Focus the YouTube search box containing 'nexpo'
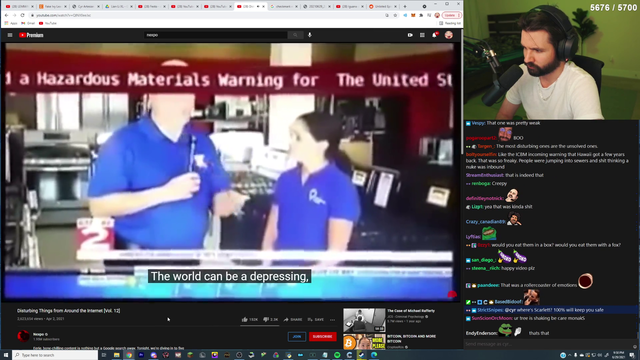Screen dimensions: 640x360 tap(216, 35)
